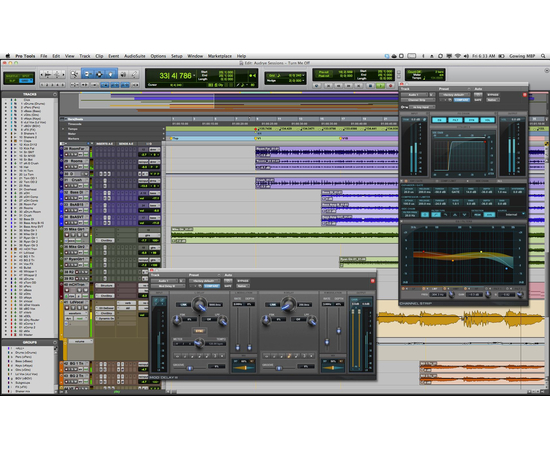Click Return to Zero transport button
550x450 pixels.
pyautogui.click(x=328, y=86)
